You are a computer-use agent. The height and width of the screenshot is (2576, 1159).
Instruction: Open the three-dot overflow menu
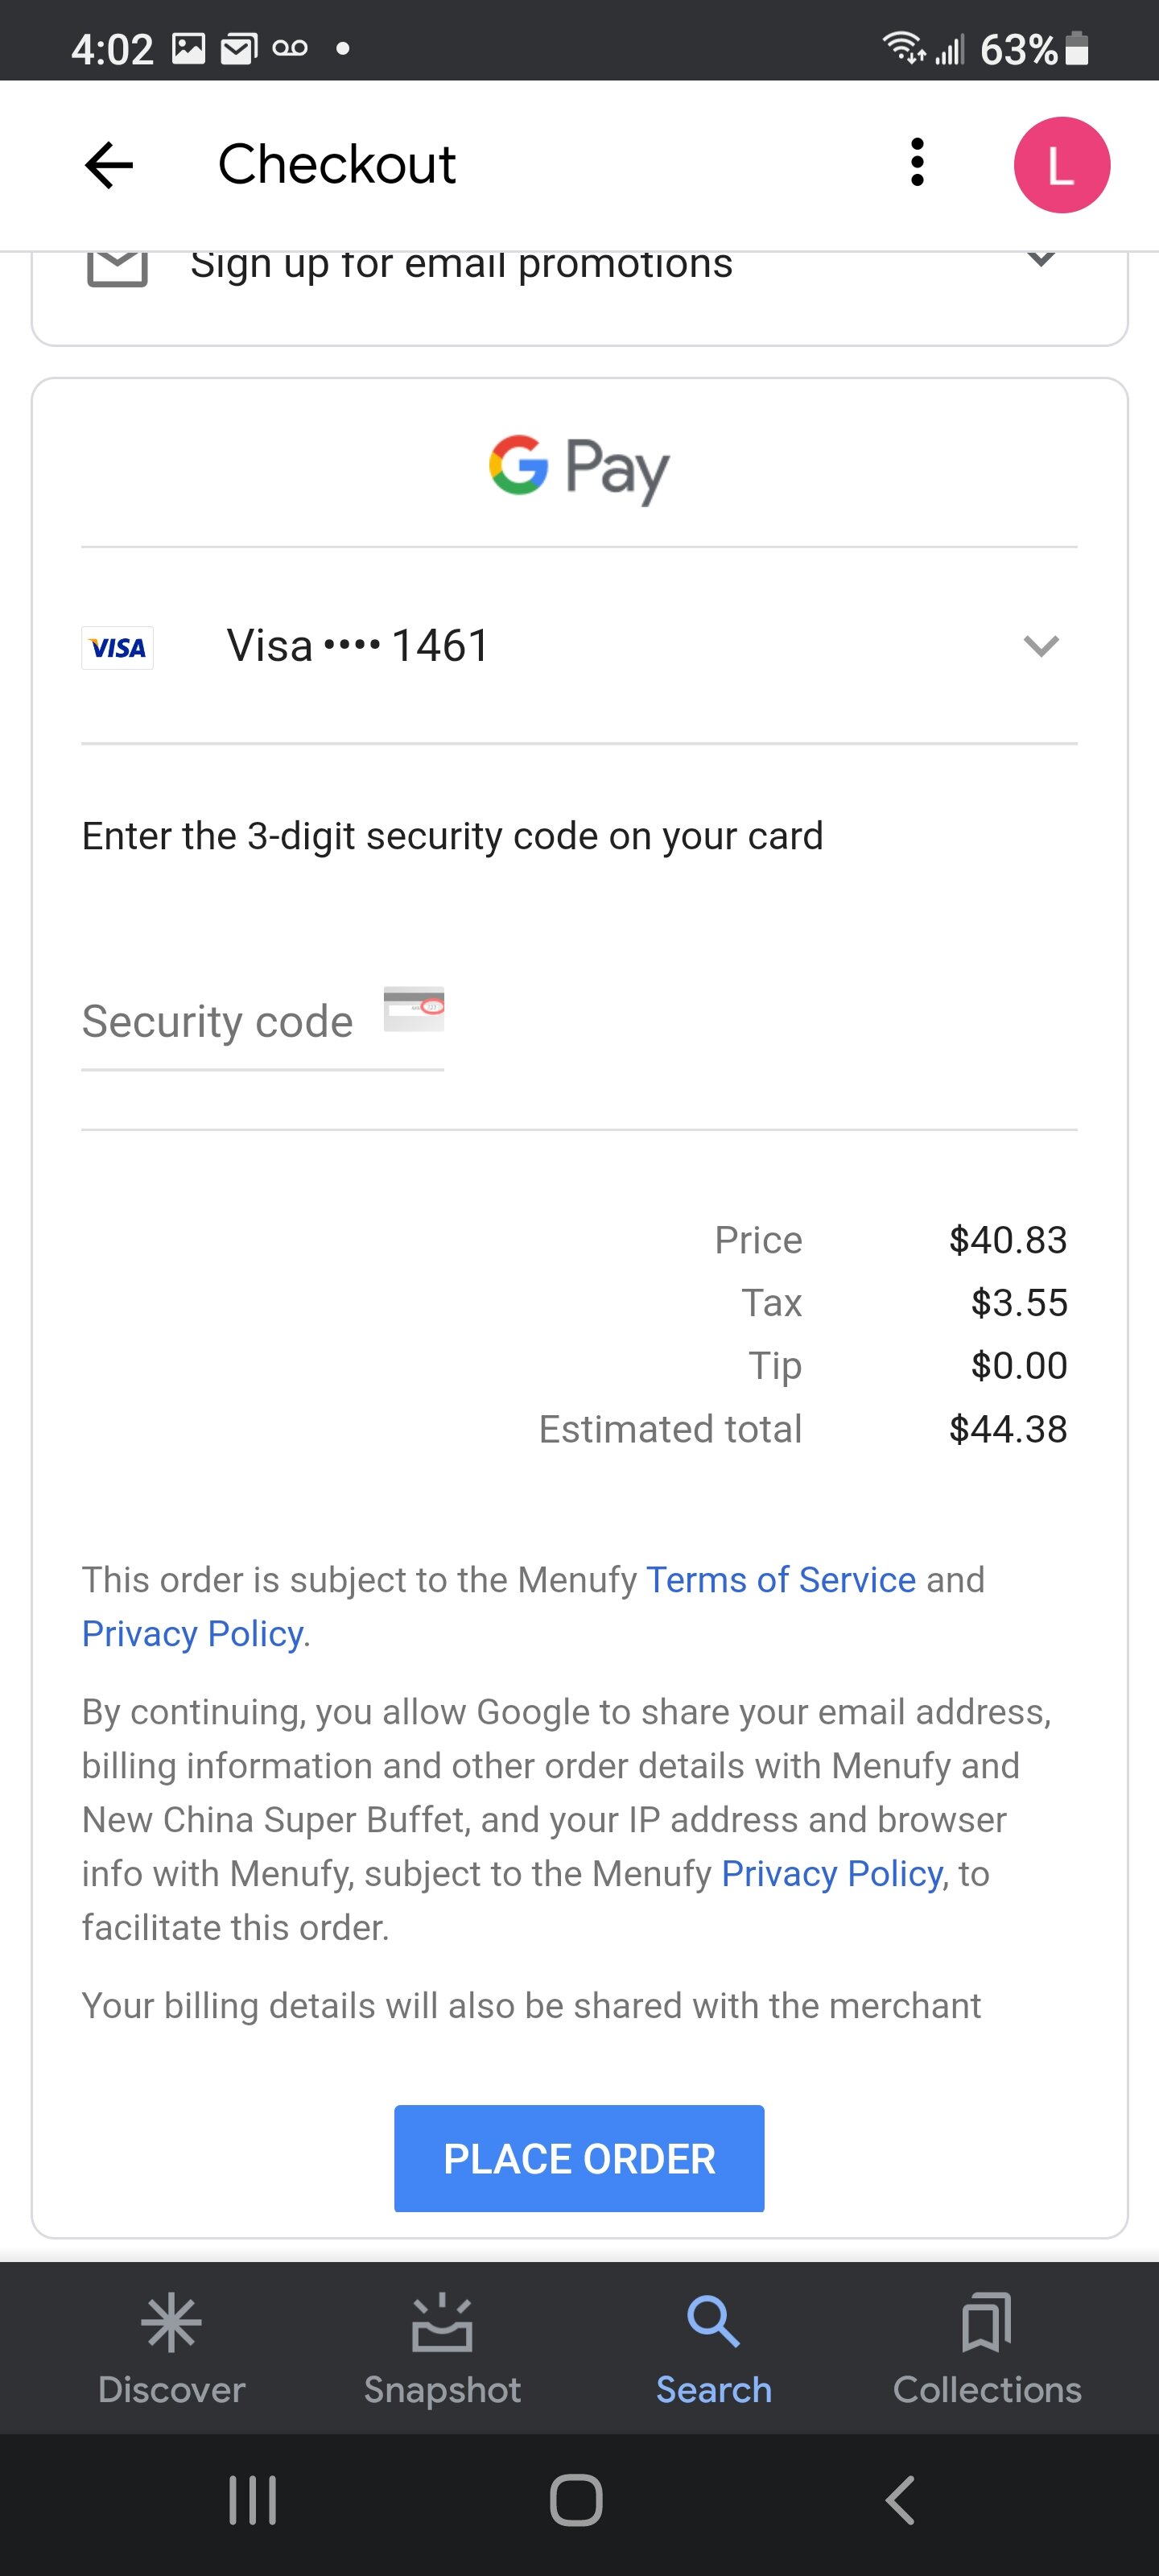click(917, 163)
